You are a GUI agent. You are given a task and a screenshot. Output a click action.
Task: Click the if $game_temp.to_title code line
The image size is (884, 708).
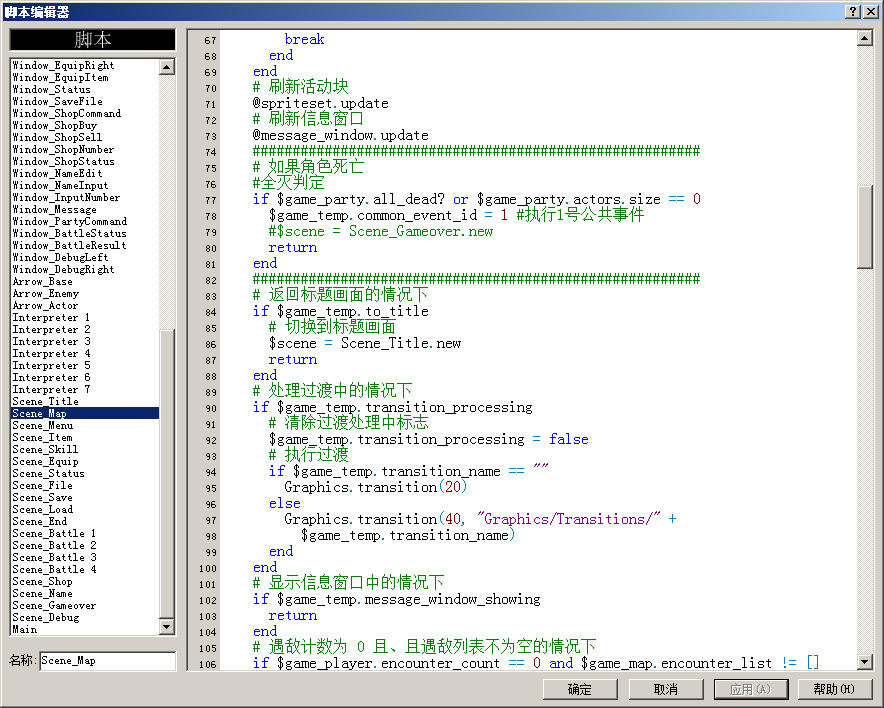click(x=341, y=311)
